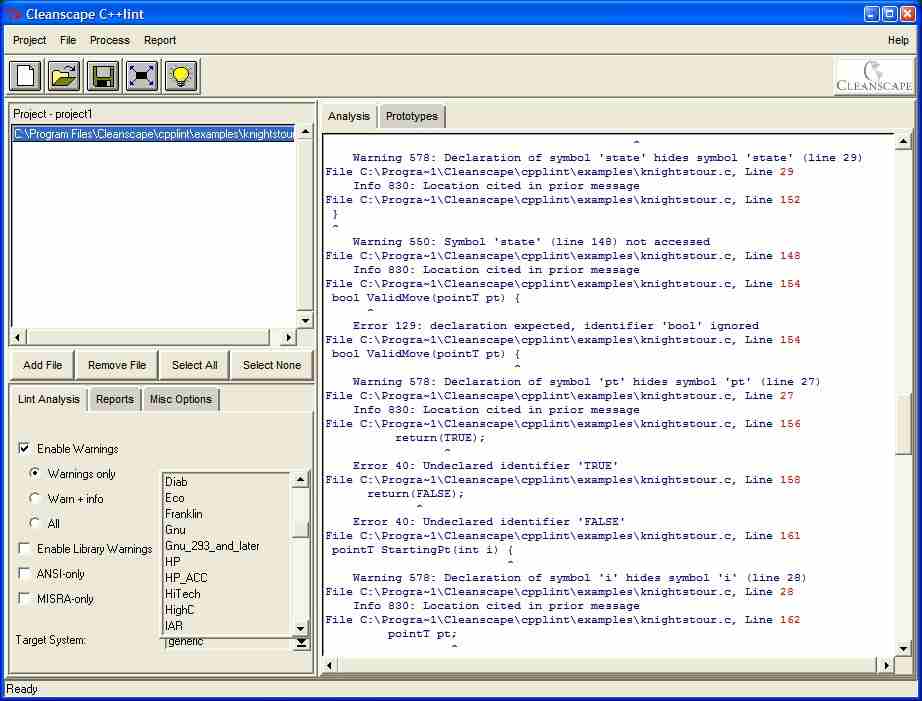The height and width of the screenshot is (701, 922).
Task: Click analysis pane scroll left arrow
Action: coord(329,665)
